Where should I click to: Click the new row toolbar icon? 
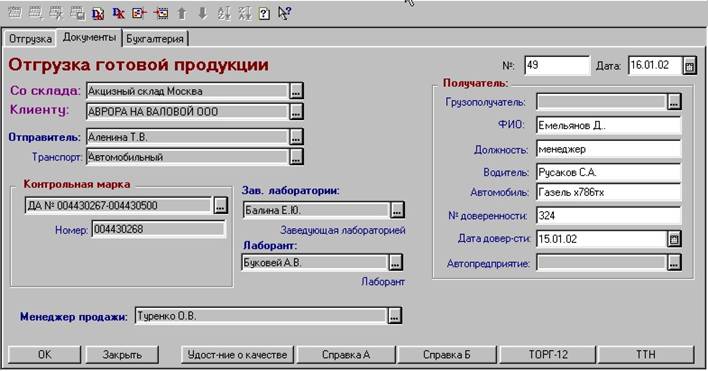click(15, 13)
